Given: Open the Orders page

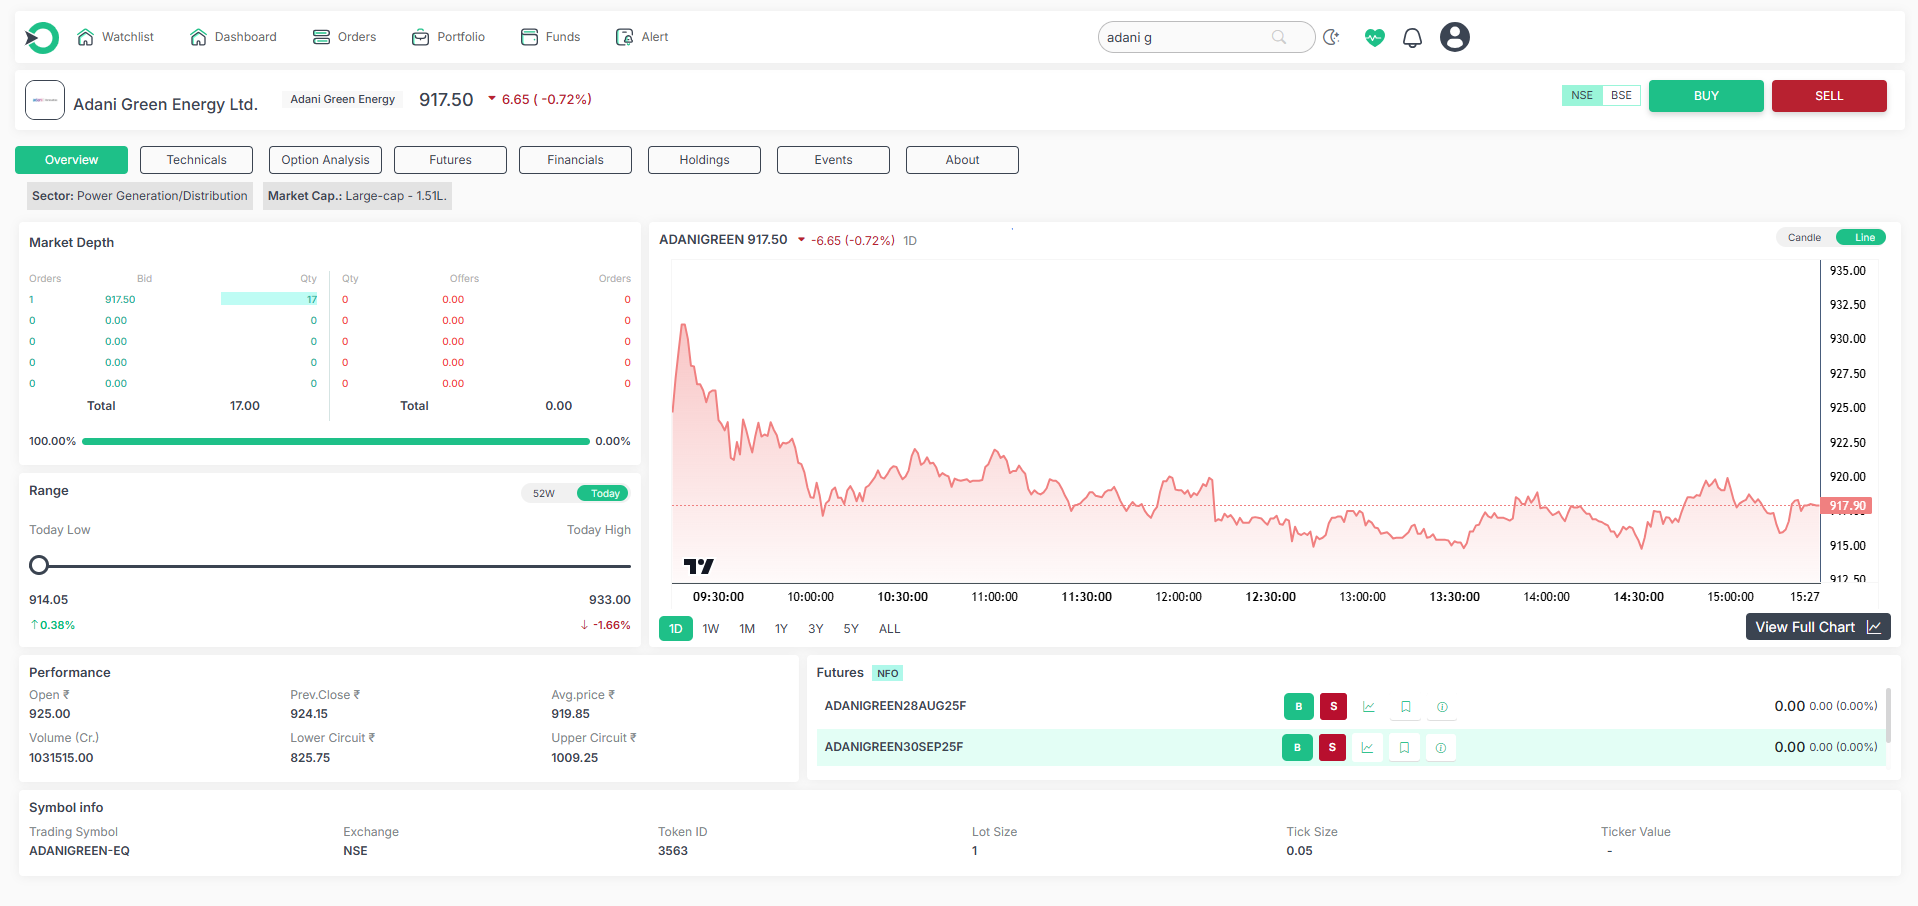Looking at the screenshot, I should 344,37.
